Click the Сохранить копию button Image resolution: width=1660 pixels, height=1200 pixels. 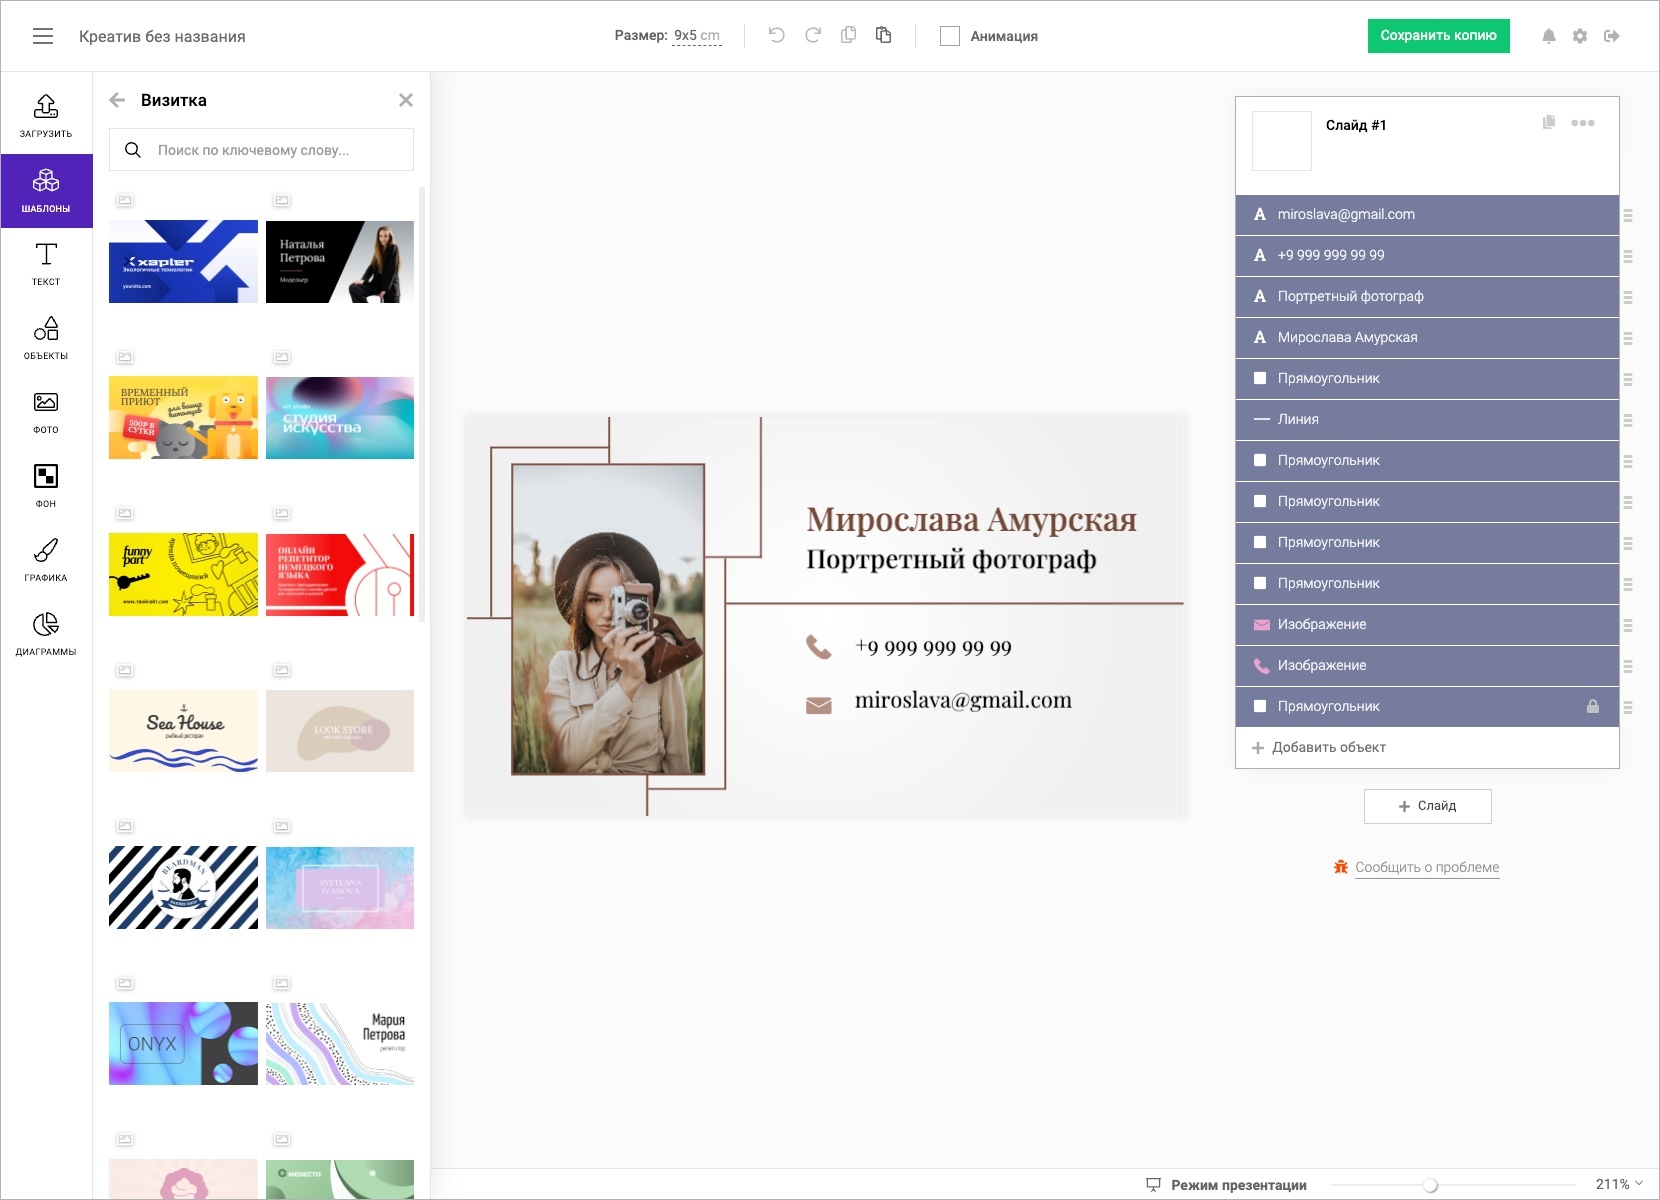pos(1438,36)
